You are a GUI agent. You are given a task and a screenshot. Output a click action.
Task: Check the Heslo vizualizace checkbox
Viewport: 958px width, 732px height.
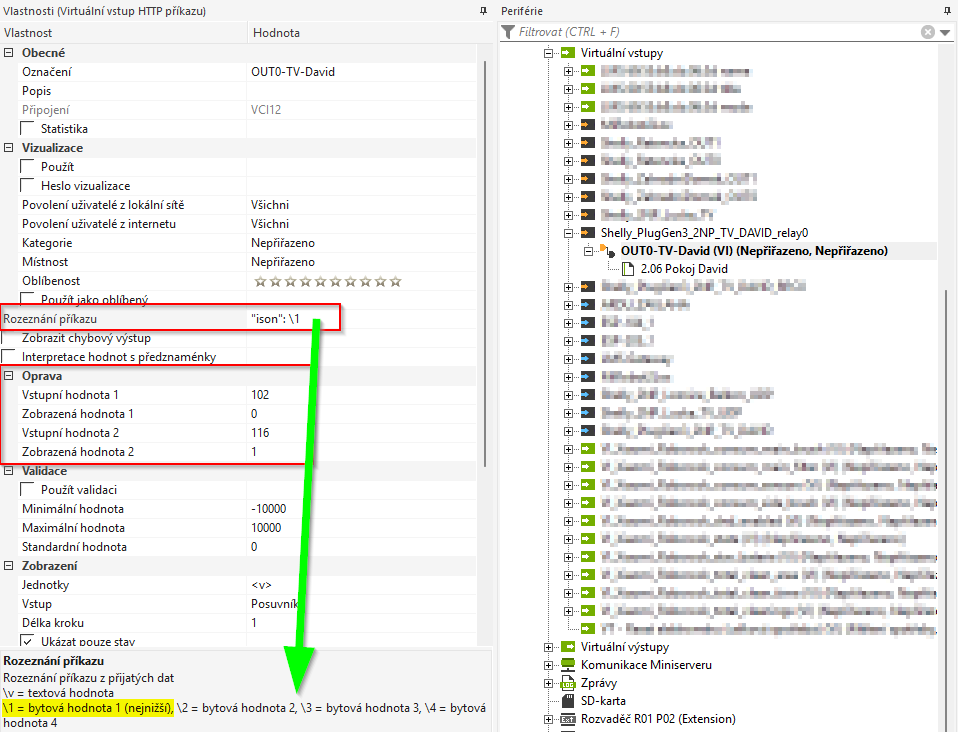(x=28, y=186)
